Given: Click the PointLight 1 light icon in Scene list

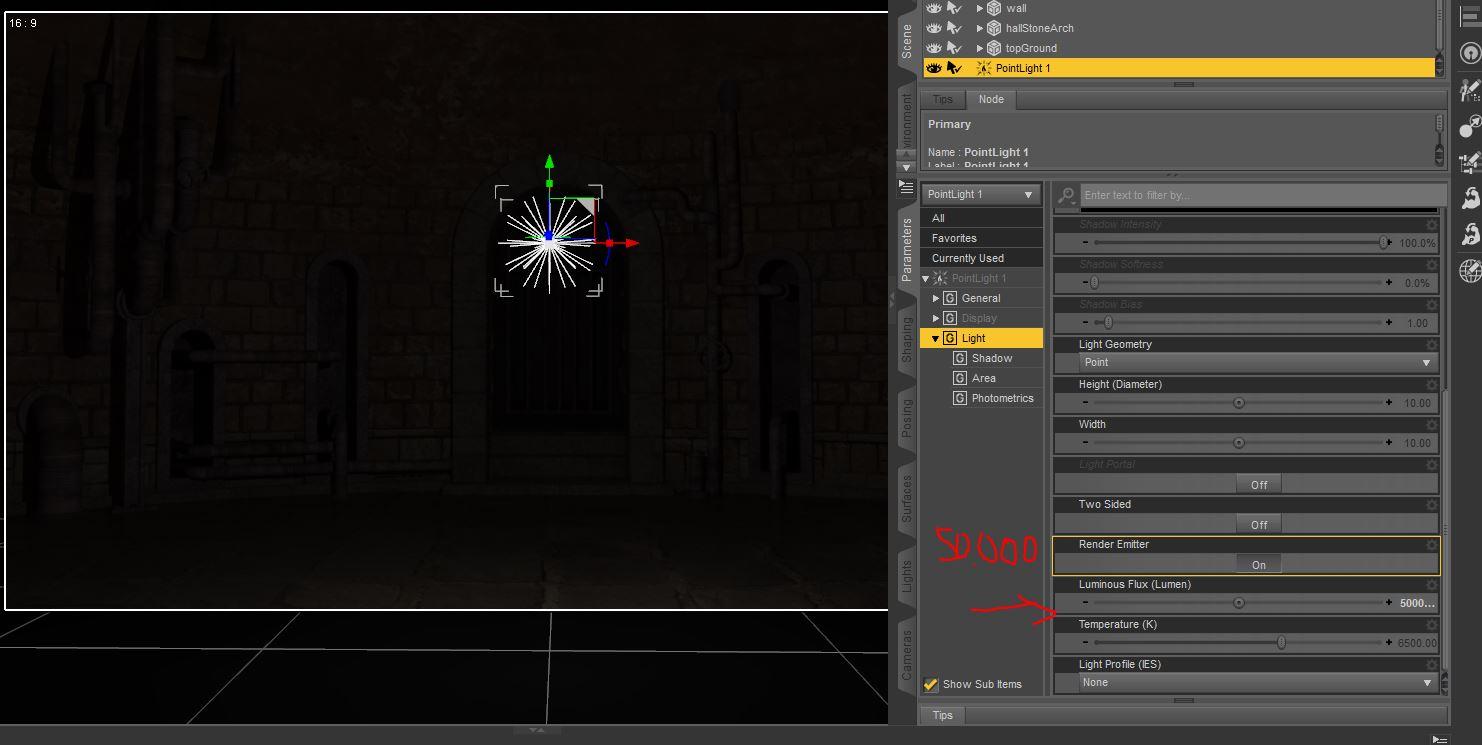Looking at the screenshot, I should pos(984,68).
